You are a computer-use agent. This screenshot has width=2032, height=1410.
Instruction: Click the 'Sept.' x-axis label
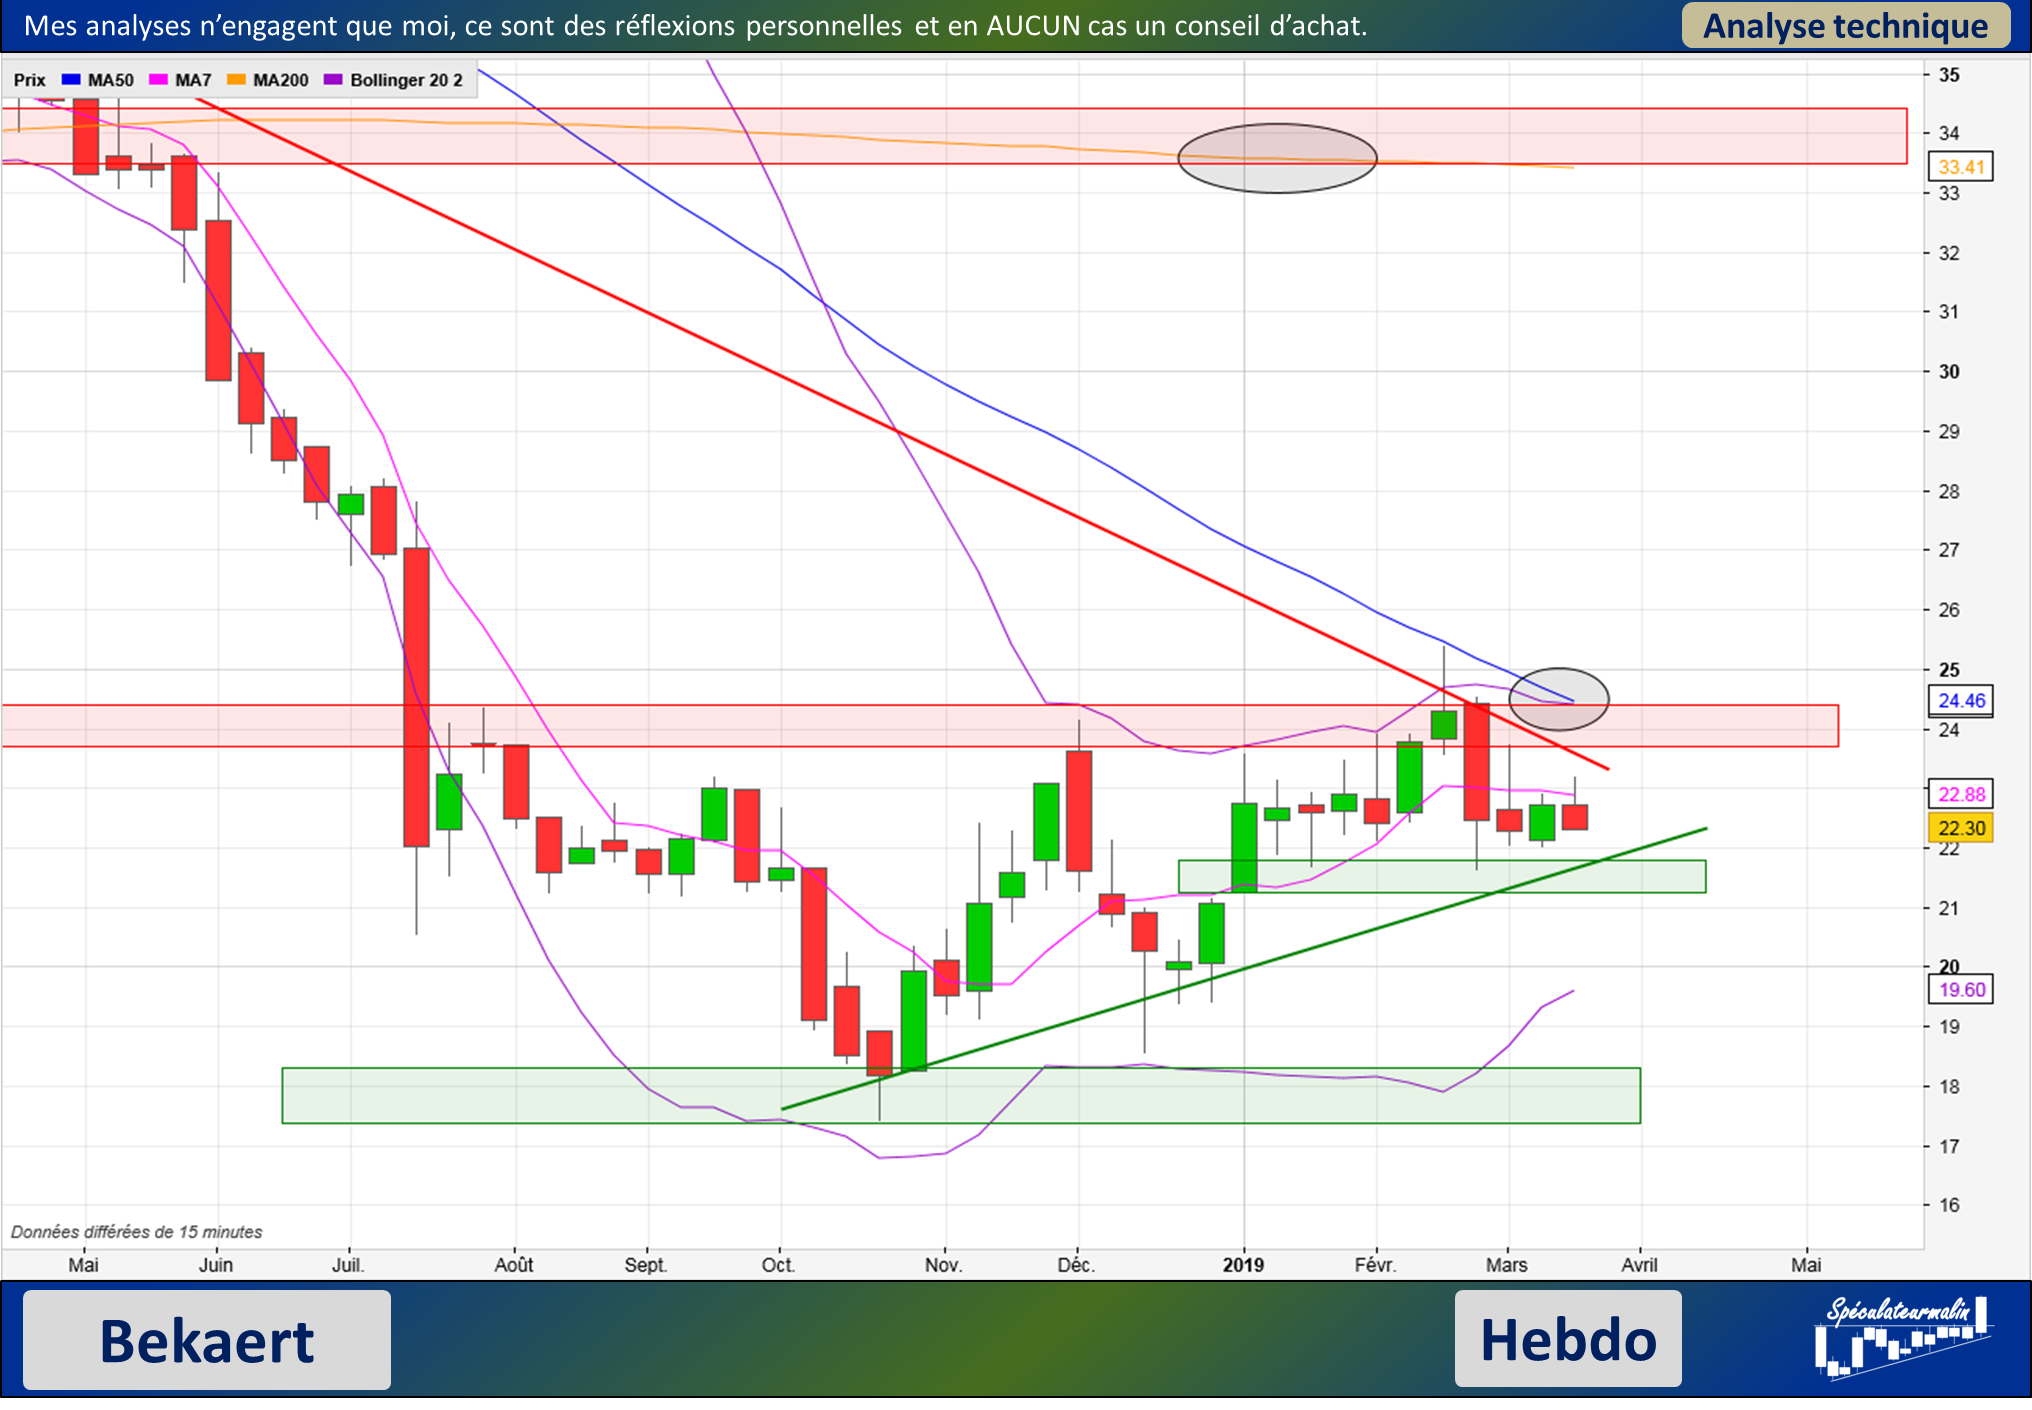646,1265
